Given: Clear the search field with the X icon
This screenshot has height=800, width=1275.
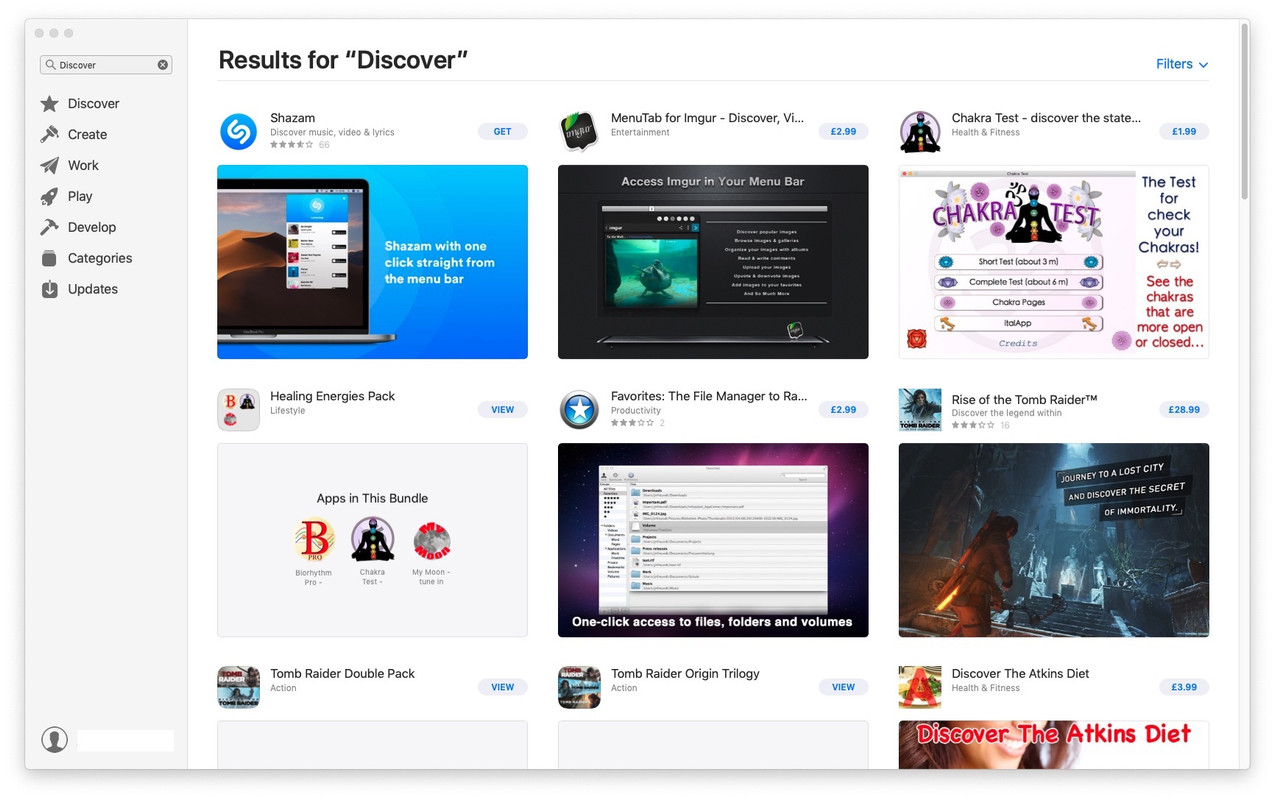Looking at the screenshot, I should [163, 65].
